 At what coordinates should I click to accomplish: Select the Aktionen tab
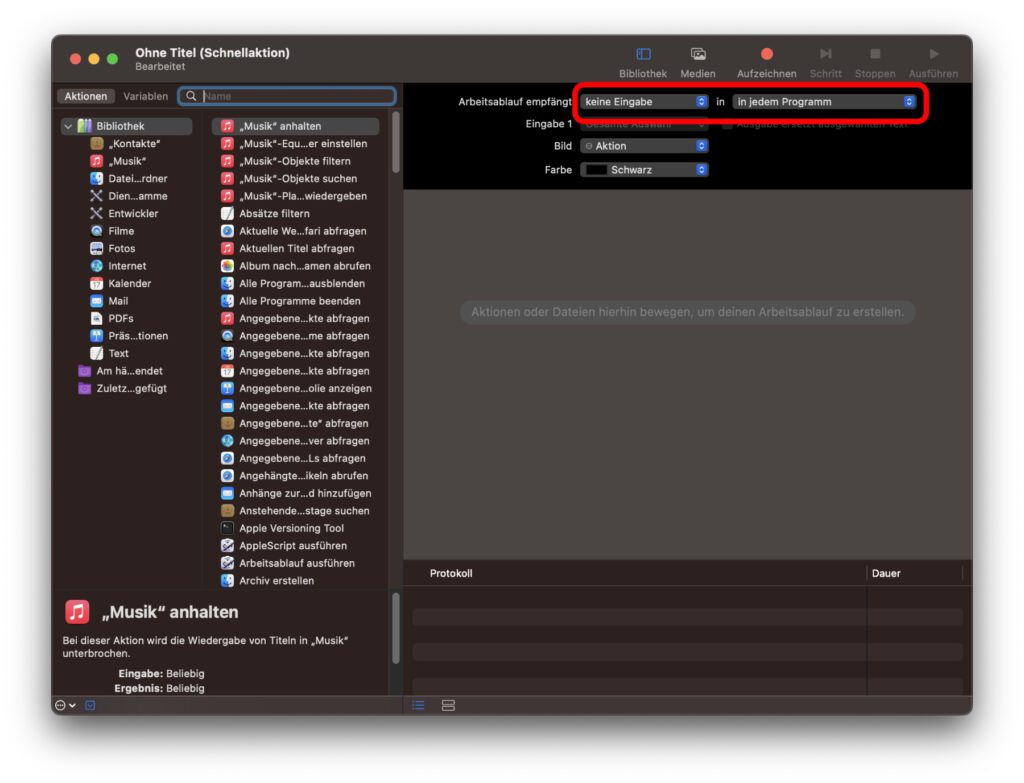tap(86, 96)
